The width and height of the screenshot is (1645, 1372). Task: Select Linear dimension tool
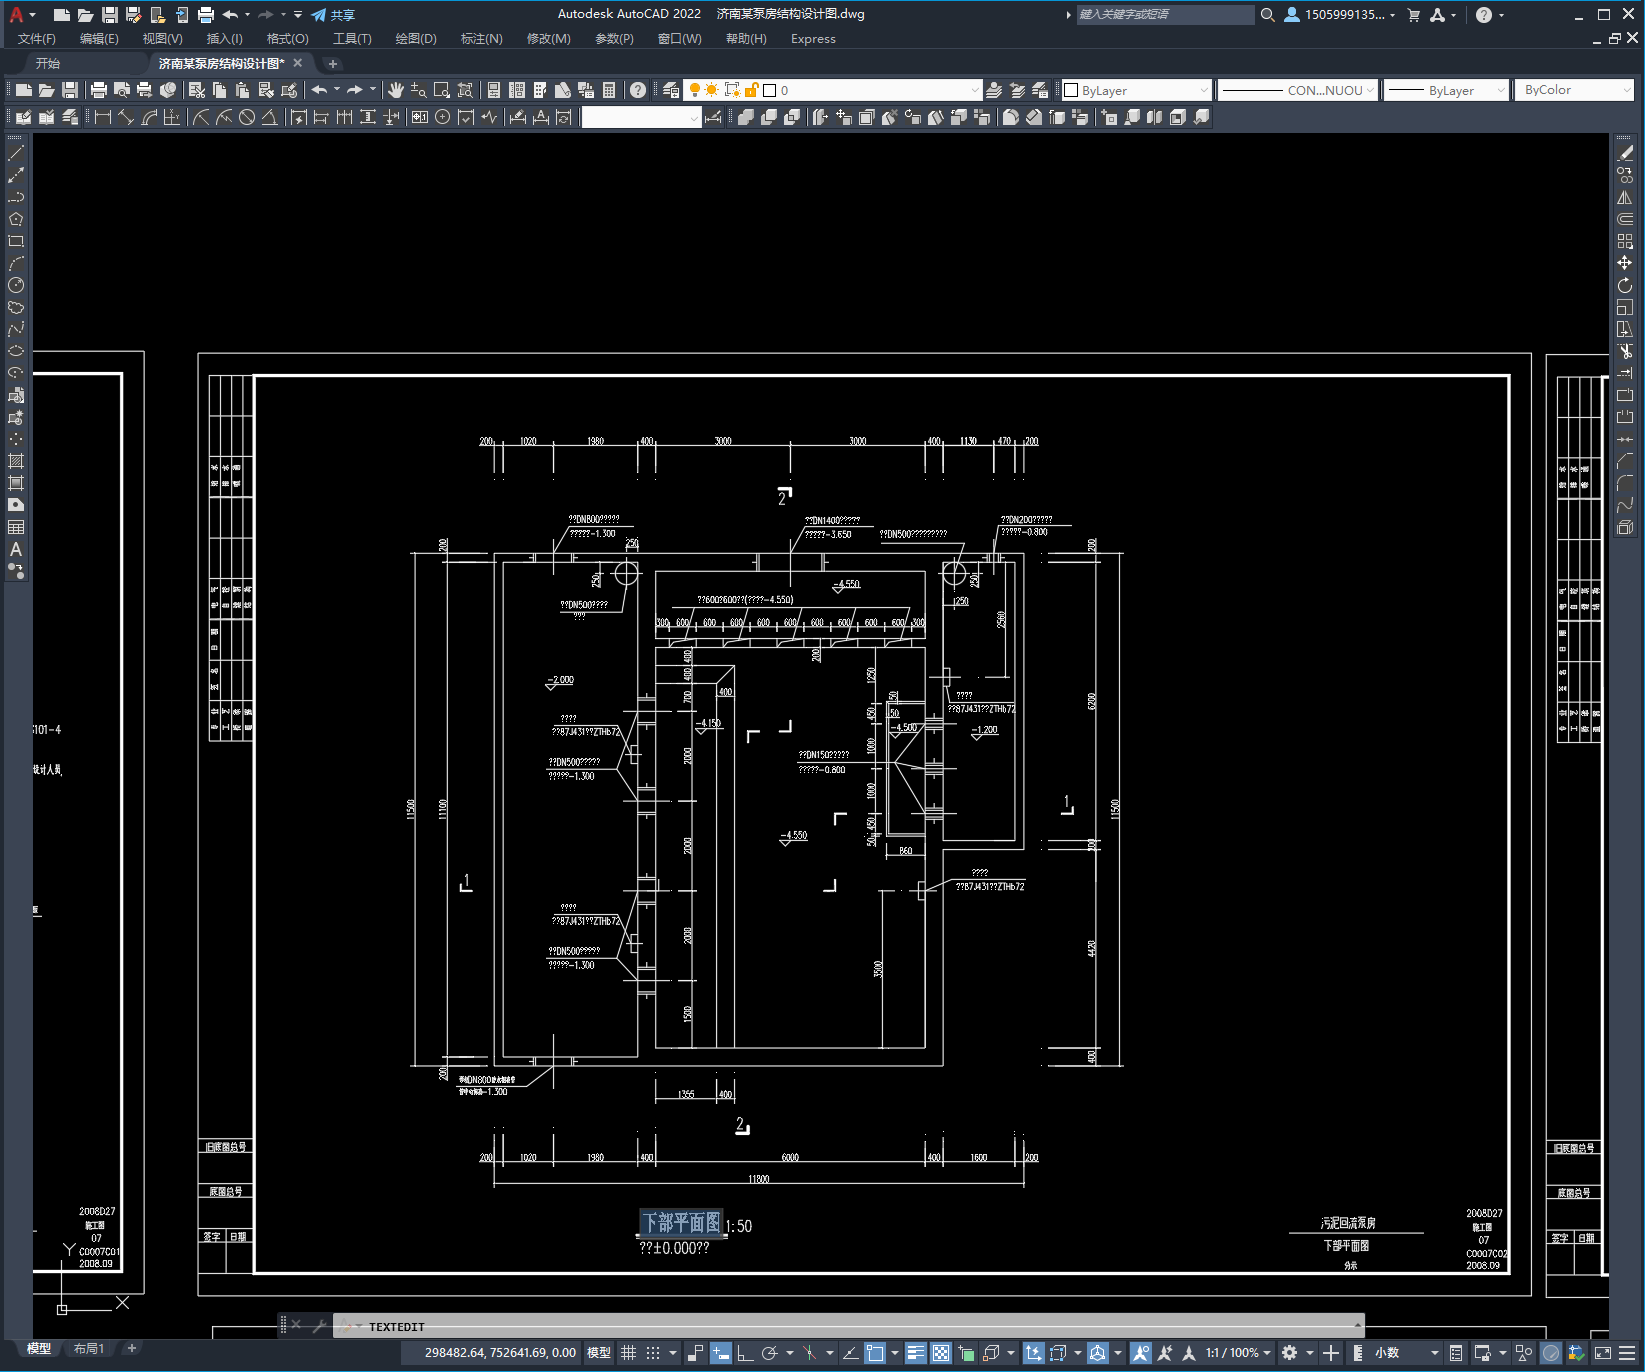click(x=102, y=117)
